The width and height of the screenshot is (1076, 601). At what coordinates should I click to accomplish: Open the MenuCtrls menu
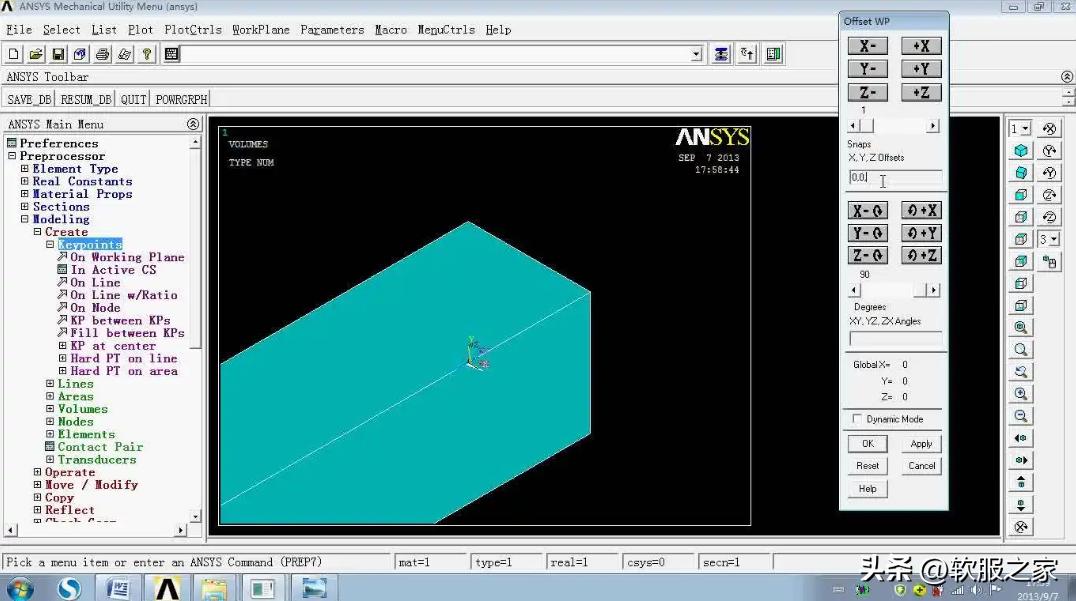point(446,30)
